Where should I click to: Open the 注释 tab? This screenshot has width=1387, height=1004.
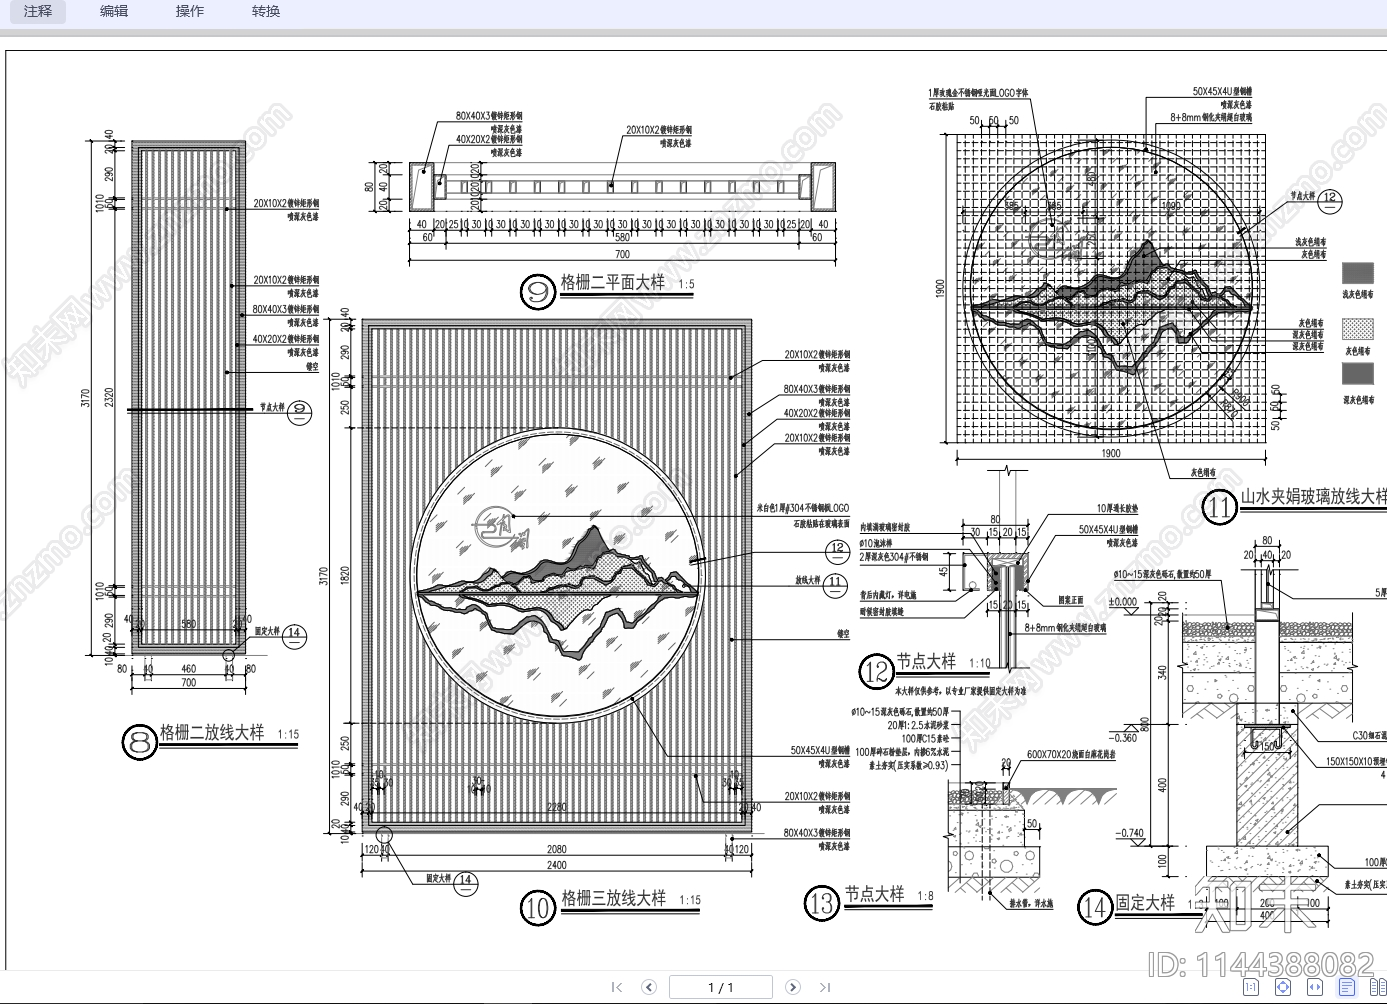38,12
